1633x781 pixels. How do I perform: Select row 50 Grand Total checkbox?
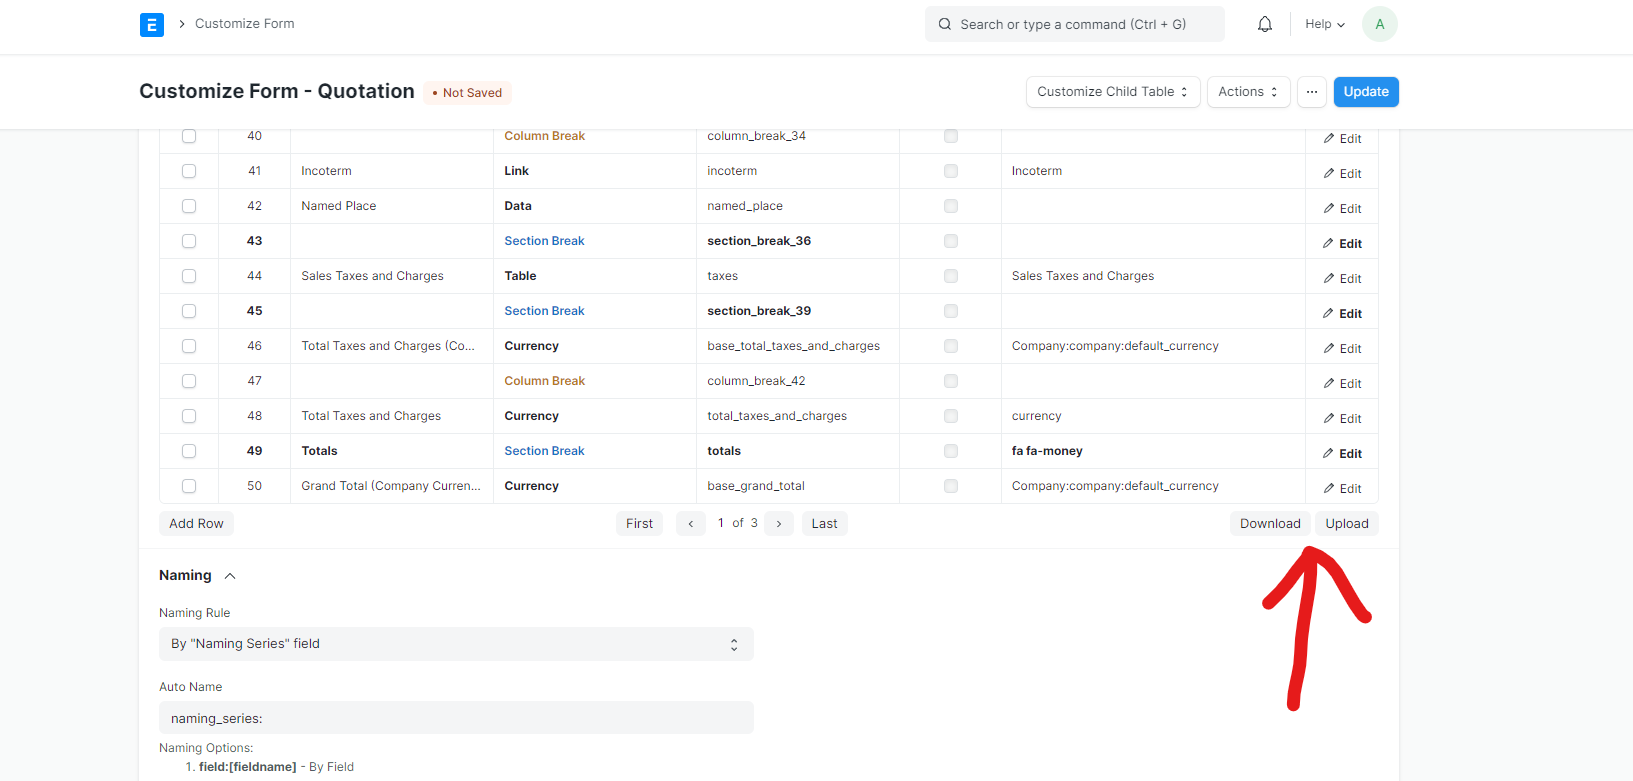point(189,486)
